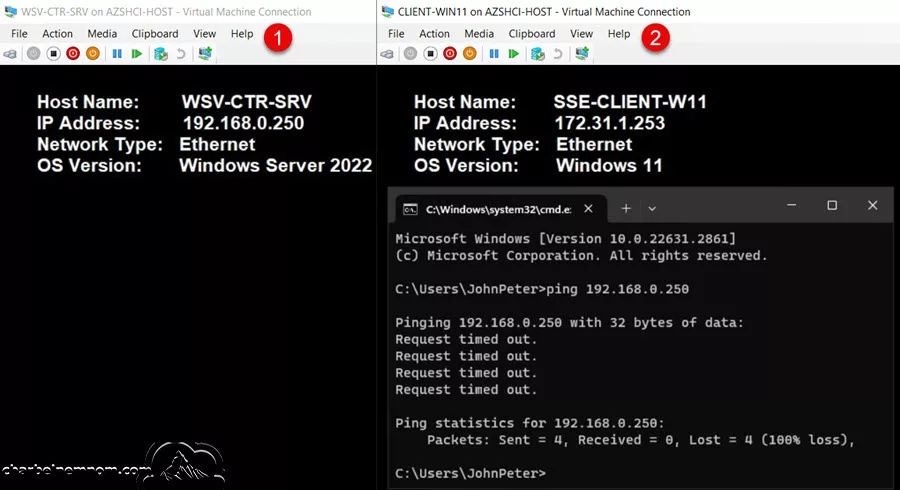Viewport: 900px width, 490px height.
Task: Click host name value SSE-CLIENT-W11
Action: pos(630,102)
